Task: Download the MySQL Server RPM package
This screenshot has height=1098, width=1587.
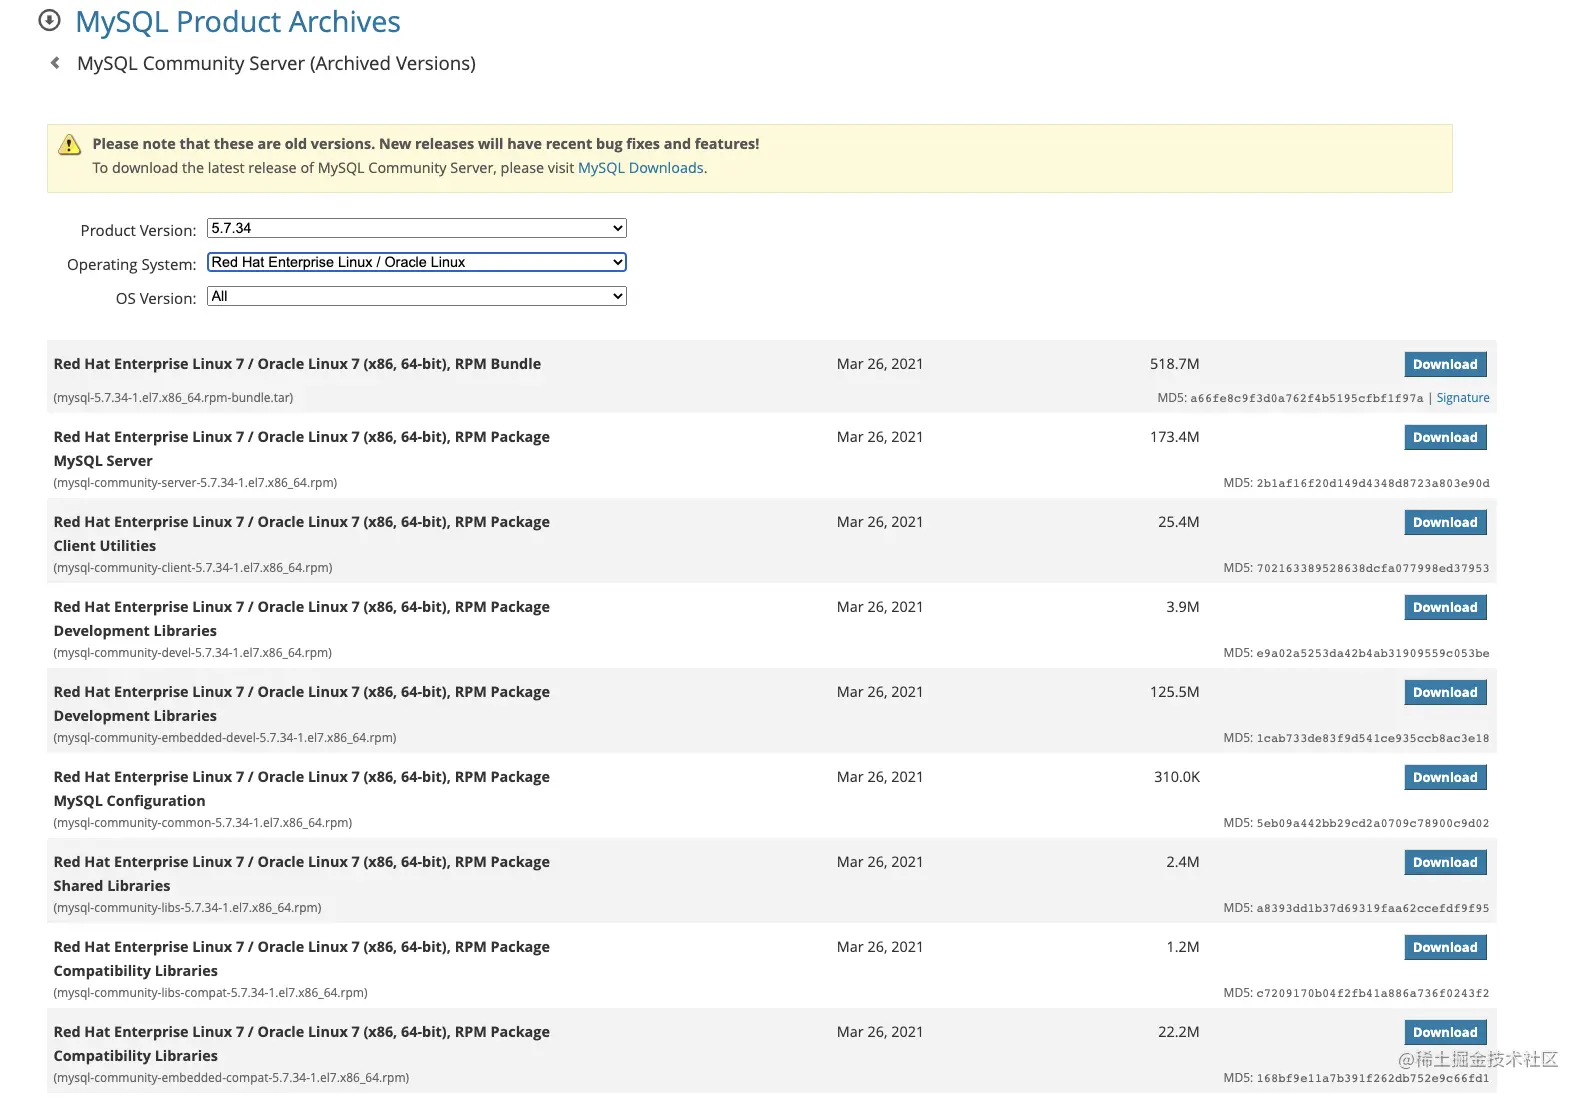Action: coord(1445,437)
